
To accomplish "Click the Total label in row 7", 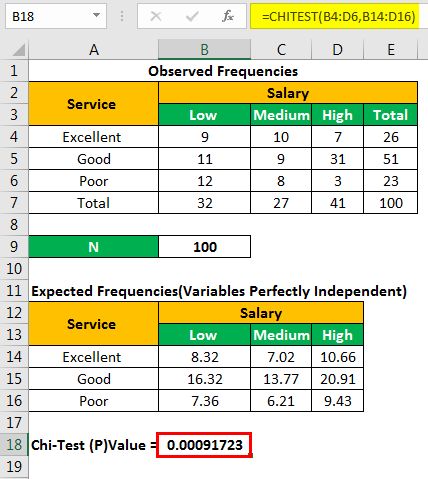I will (93, 203).
